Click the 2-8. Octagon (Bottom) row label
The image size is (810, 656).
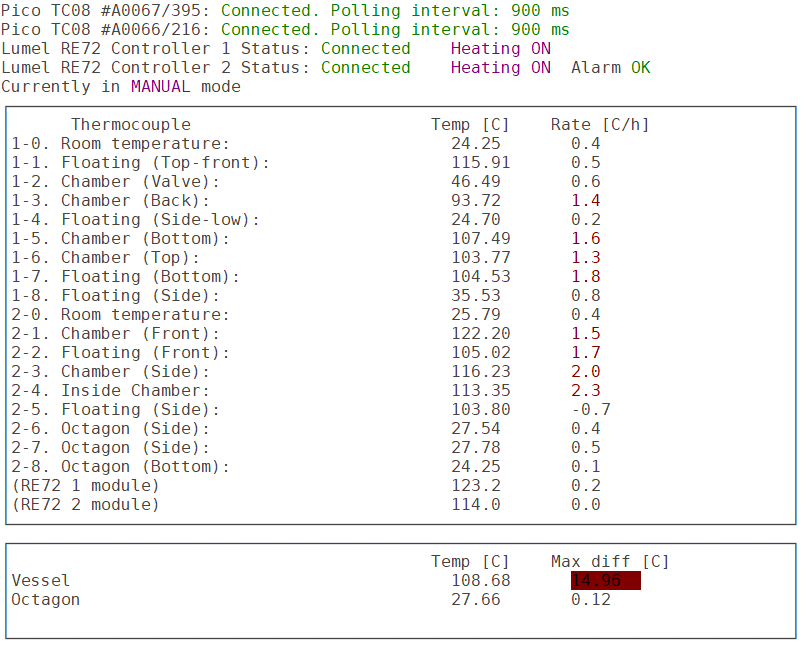pyautogui.click(x=120, y=467)
